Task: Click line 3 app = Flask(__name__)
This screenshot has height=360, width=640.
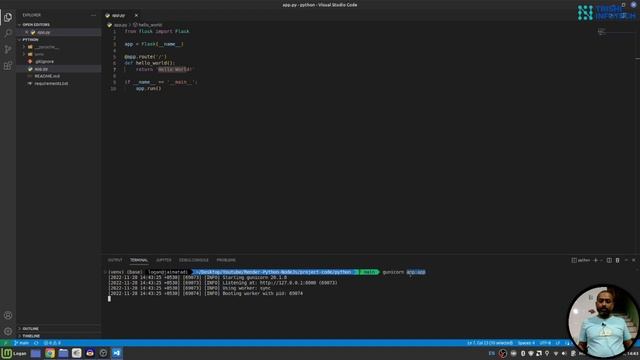Action: pyautogui.click(x=154, y=44)
